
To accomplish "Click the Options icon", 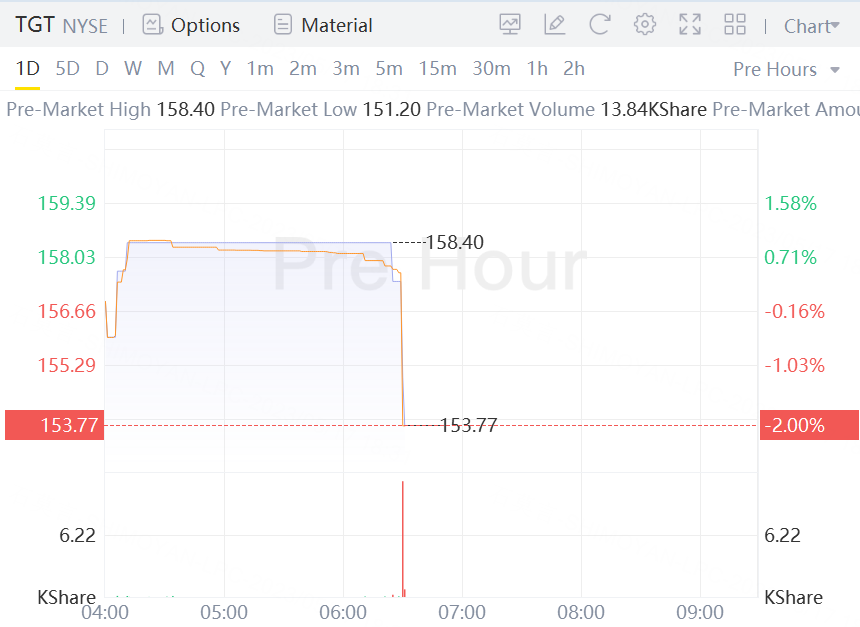I will click(152, 25).
